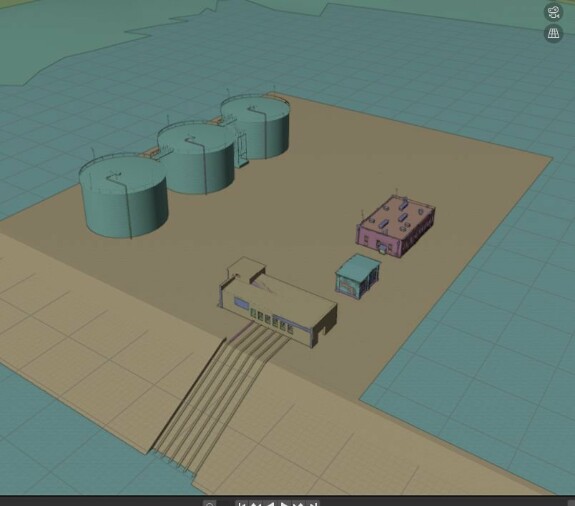The image size is (575, 506).
Task: Play the animation in reverse
Action: pyautogui.click(x=270, y=503)
